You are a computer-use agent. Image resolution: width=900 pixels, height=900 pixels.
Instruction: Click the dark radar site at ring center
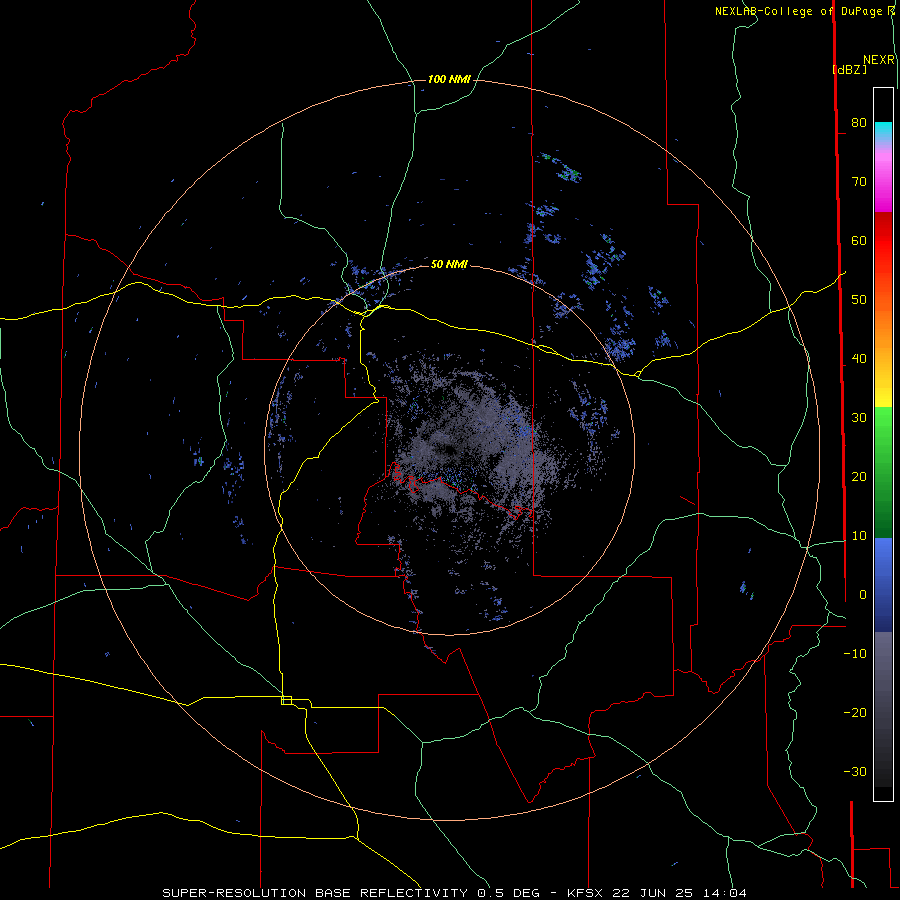[x=449, y=449]
